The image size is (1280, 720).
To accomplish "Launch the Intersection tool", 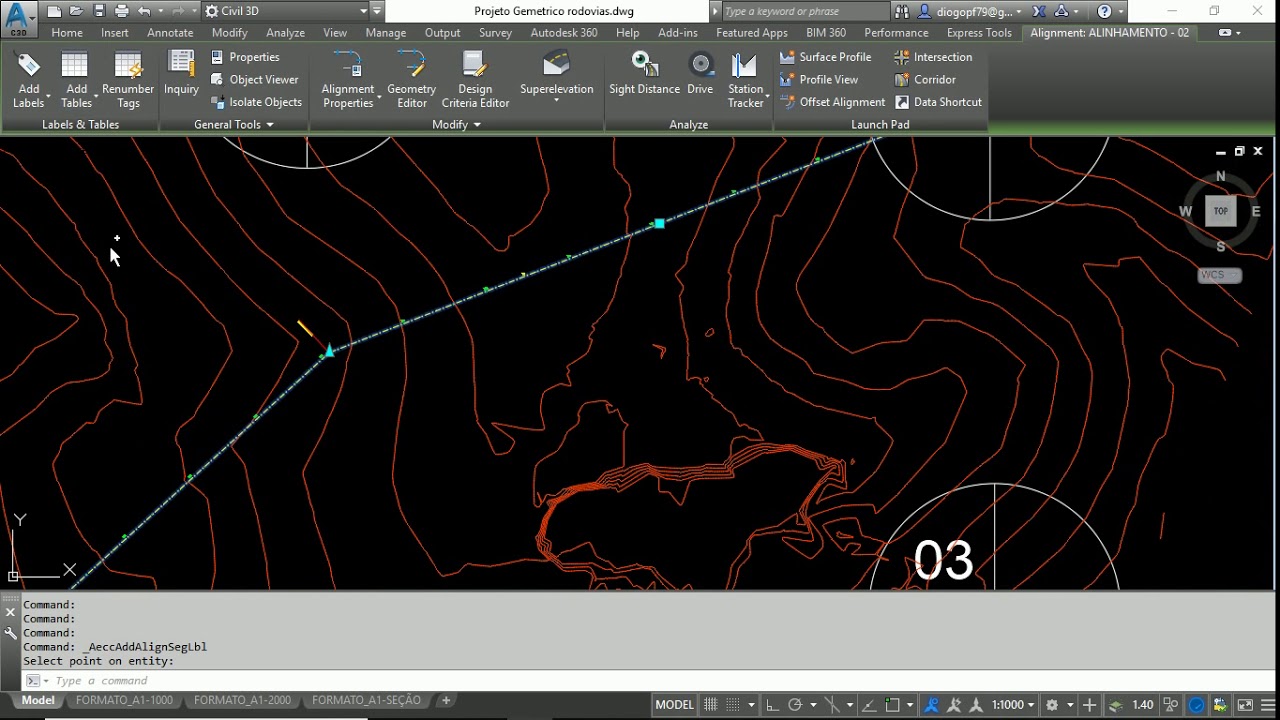I will pos(933,57).
